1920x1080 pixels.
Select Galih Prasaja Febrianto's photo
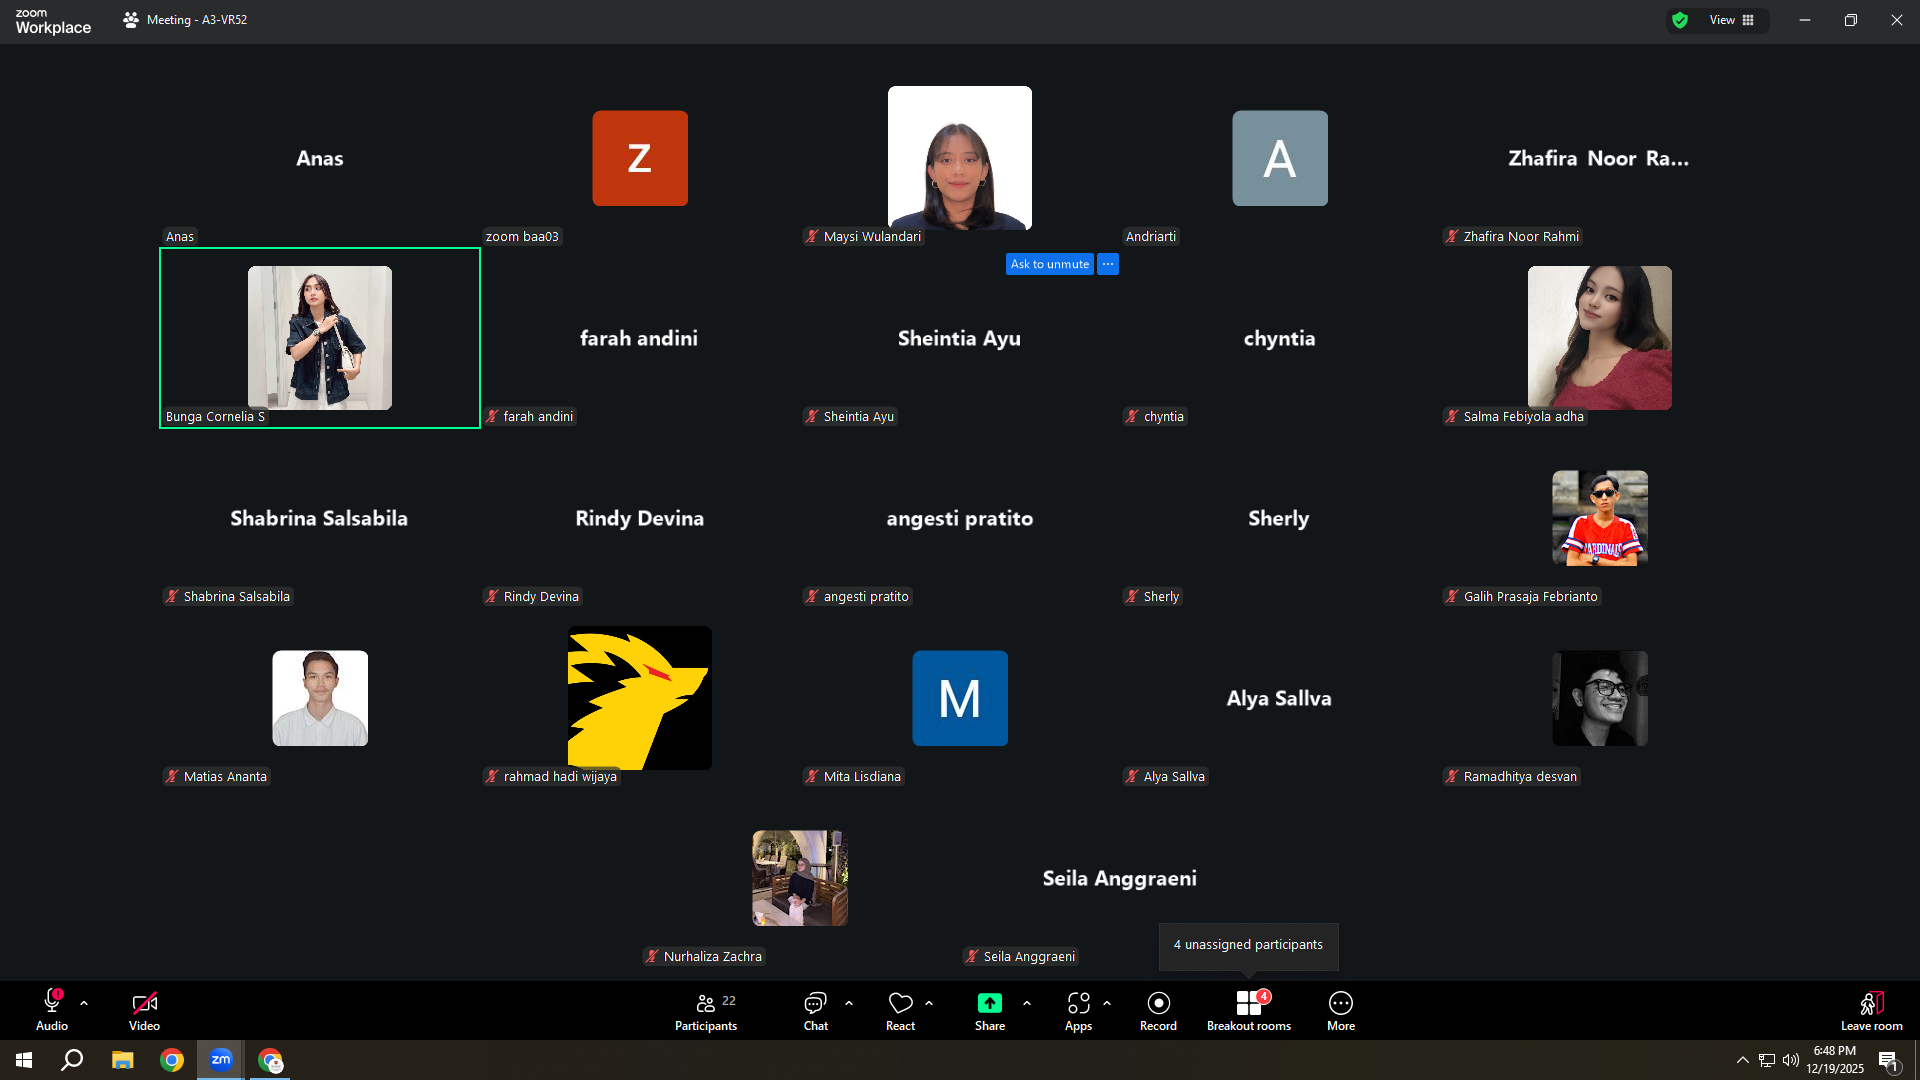(1600, 518)
